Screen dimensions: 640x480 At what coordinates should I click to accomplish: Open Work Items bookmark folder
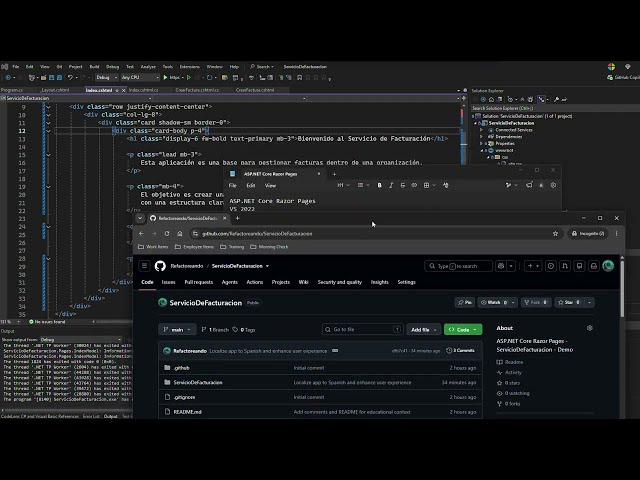(x=153, y=247)
